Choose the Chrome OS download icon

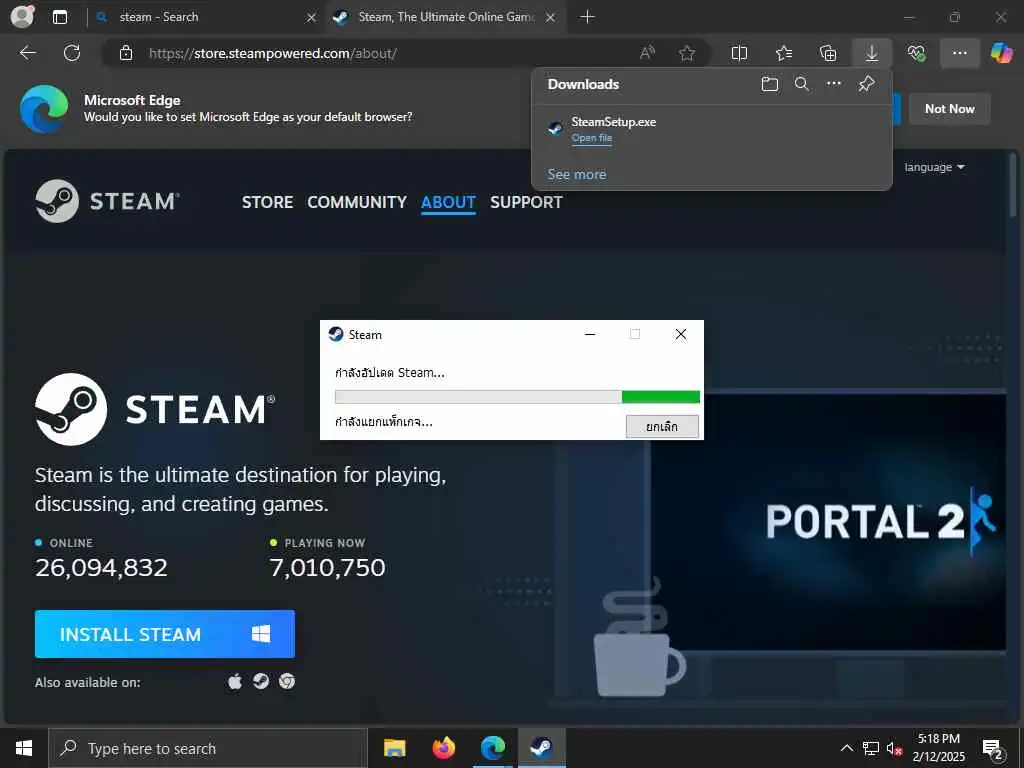[287, 682]
